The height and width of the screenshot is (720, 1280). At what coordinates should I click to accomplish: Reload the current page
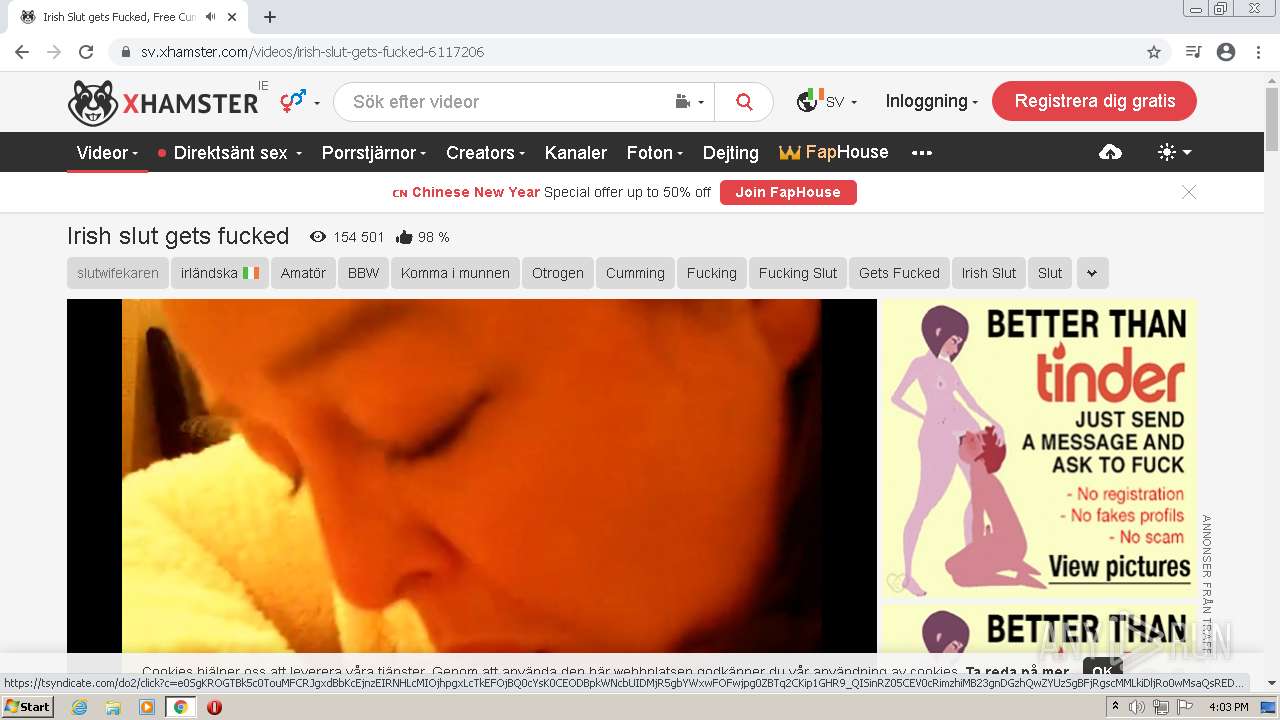[x=86, y=52]
